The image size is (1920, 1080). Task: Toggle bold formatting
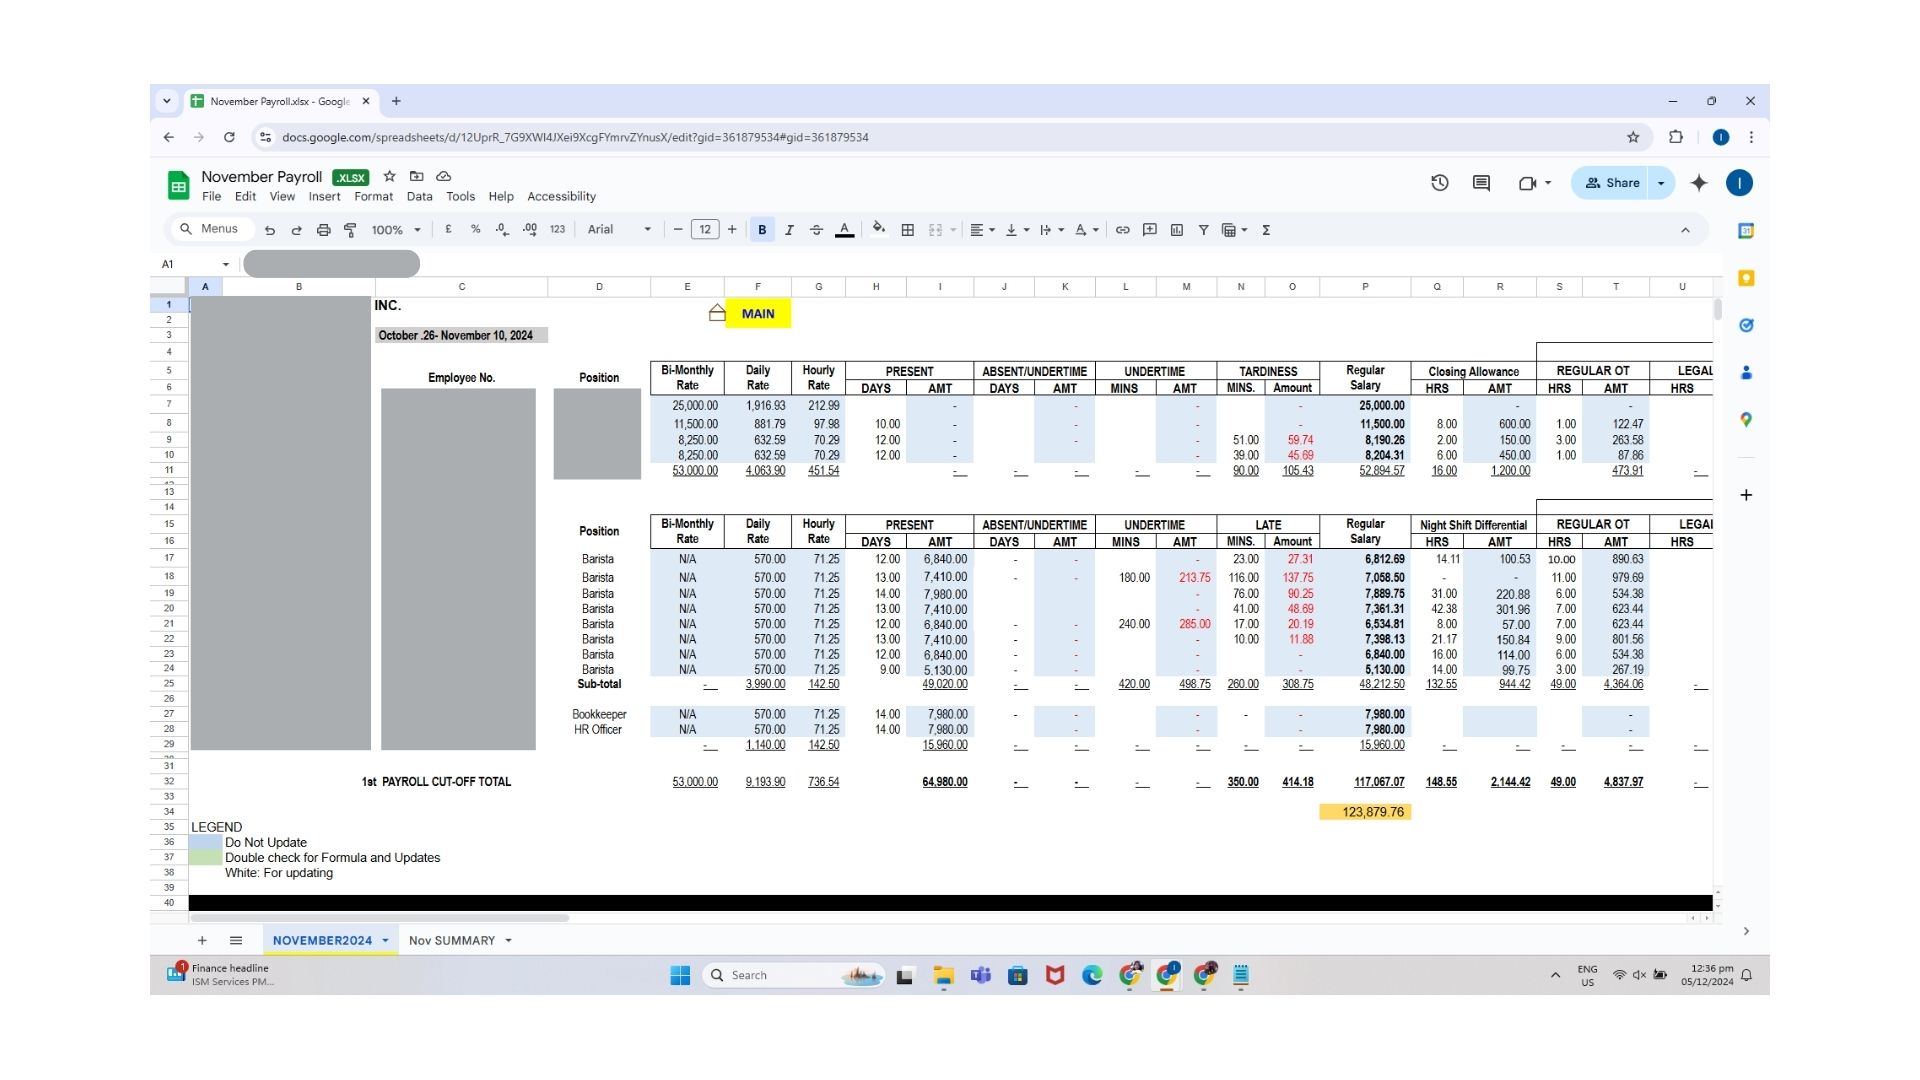point(762,230)
